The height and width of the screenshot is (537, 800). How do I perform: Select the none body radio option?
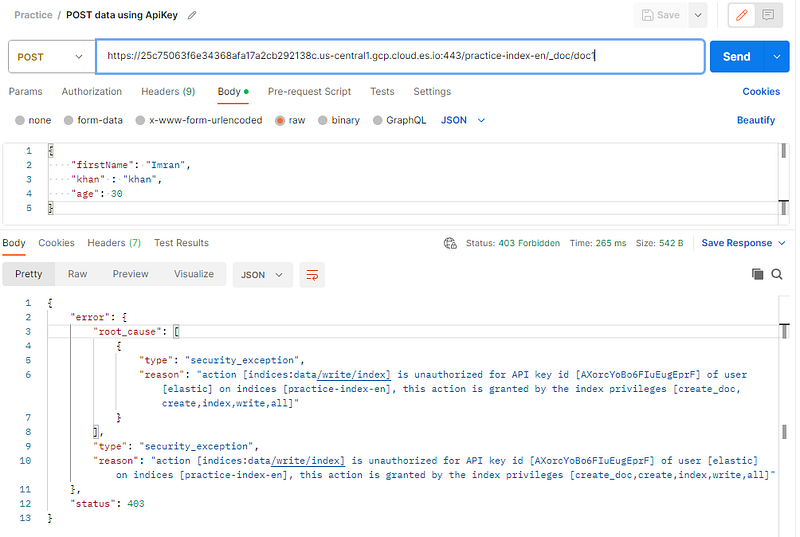pos(20,120)
